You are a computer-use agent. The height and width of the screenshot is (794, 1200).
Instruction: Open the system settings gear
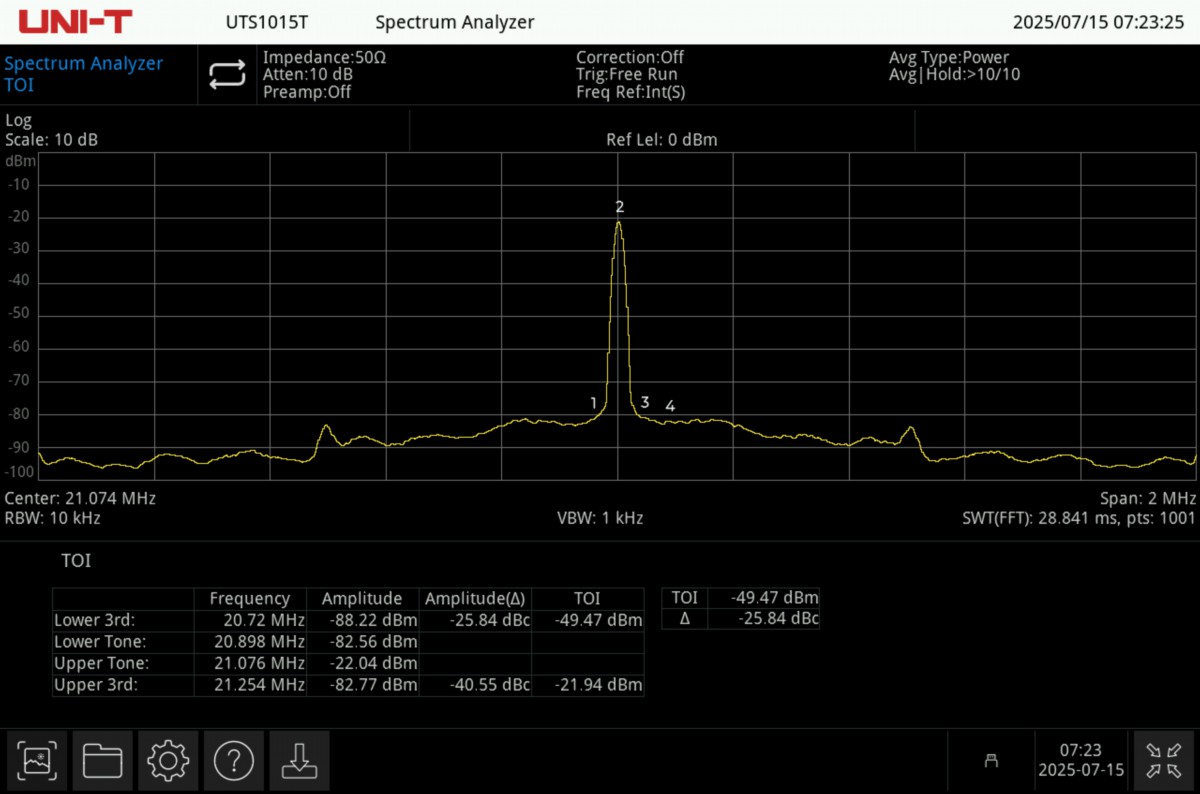167,761
